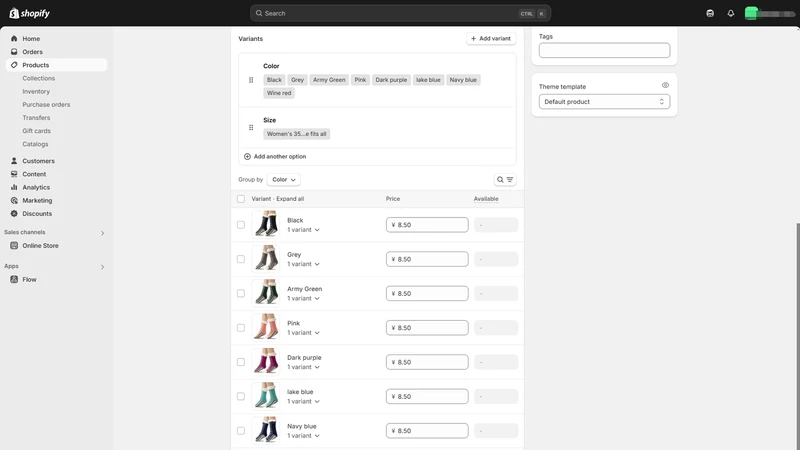
Task: Open Gift cards in sidebar
Action: click(37, 131)
